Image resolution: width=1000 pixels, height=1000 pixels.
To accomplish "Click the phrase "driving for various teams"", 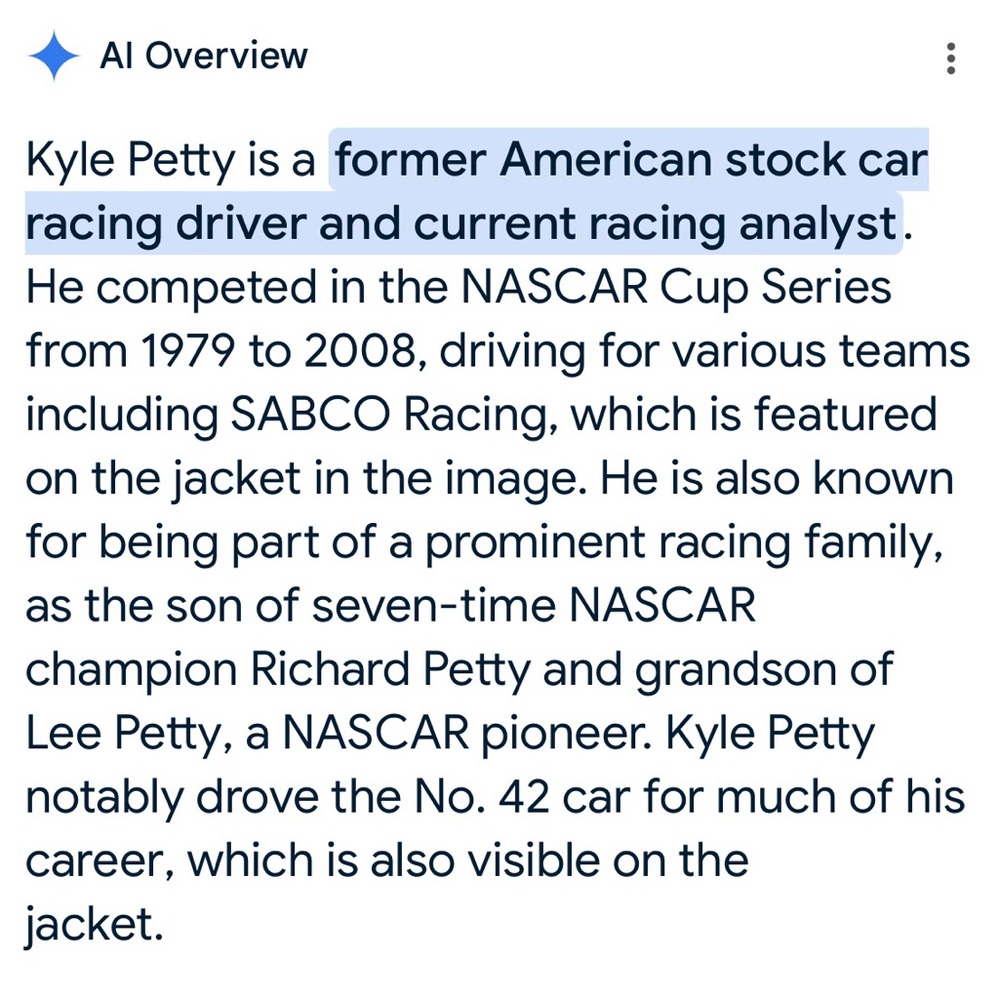I will click(x=705, y=351).
